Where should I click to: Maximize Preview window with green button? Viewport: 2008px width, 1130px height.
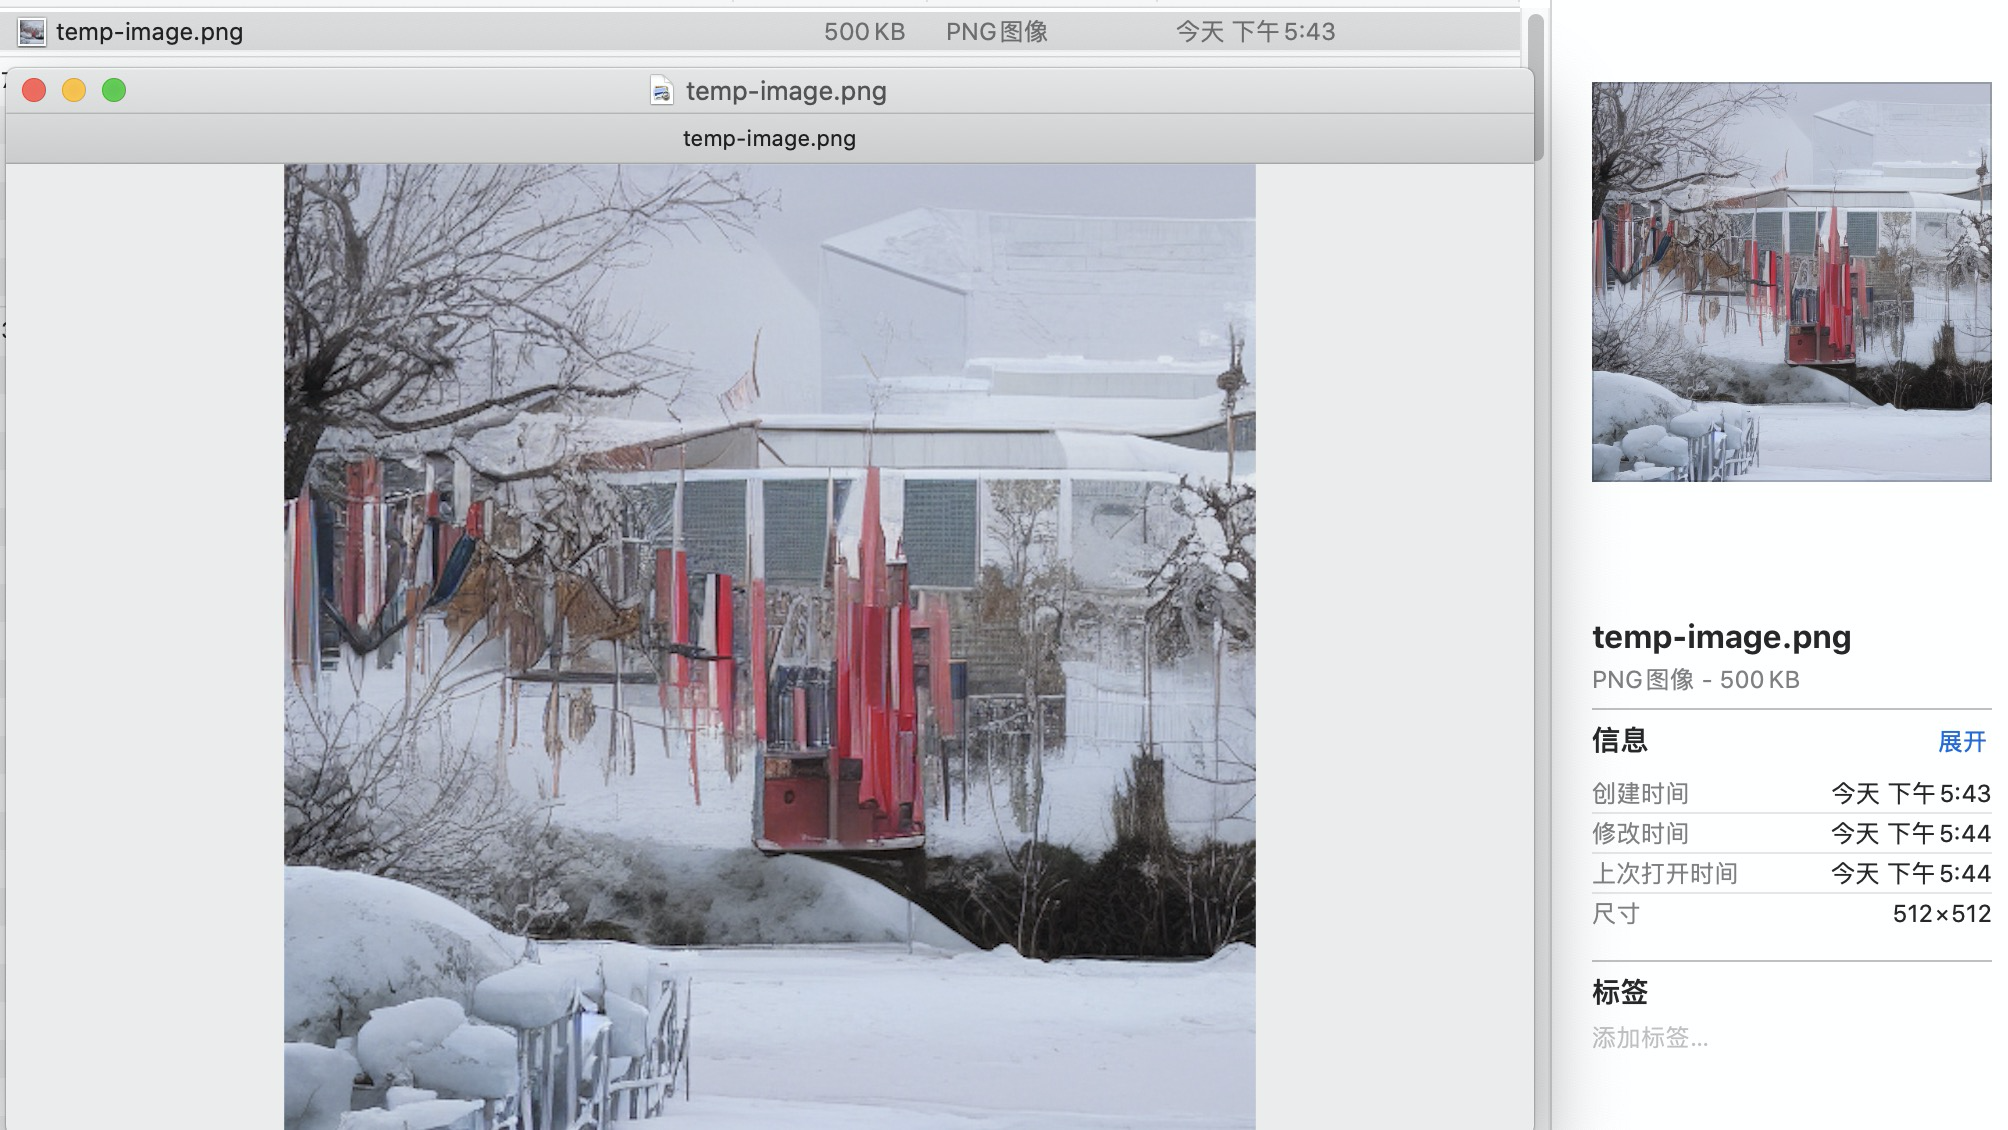tap(114, 90)
